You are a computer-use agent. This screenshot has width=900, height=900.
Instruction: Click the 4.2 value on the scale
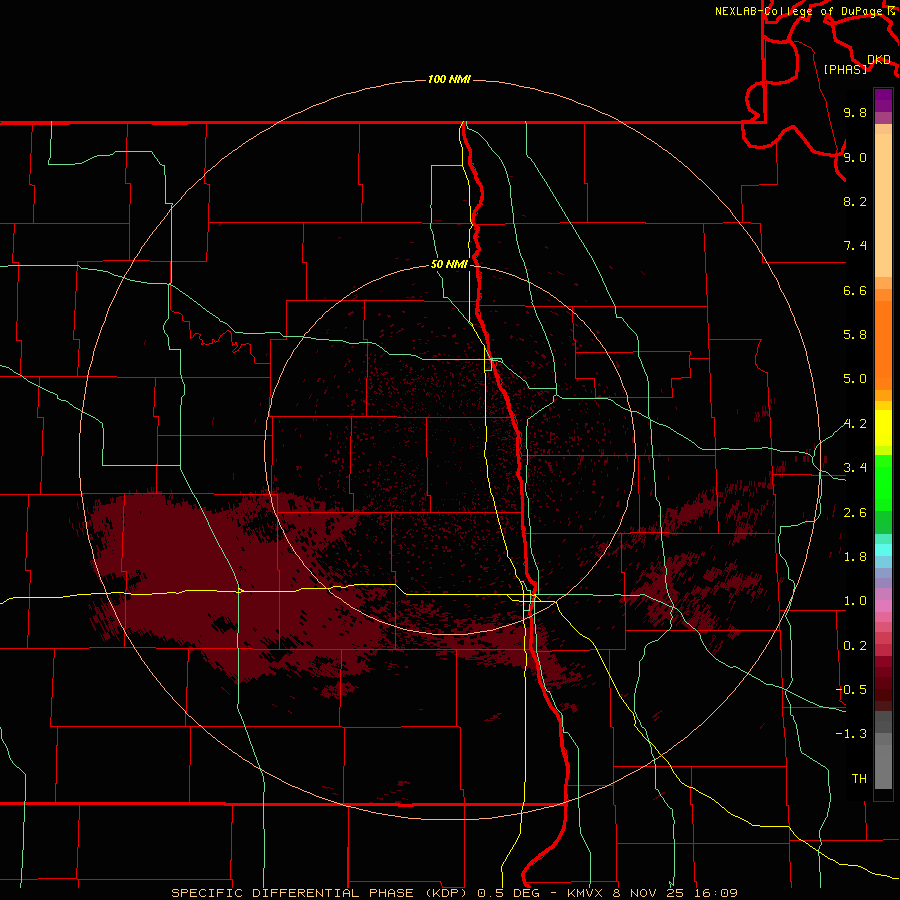click(x=855, y=424)
